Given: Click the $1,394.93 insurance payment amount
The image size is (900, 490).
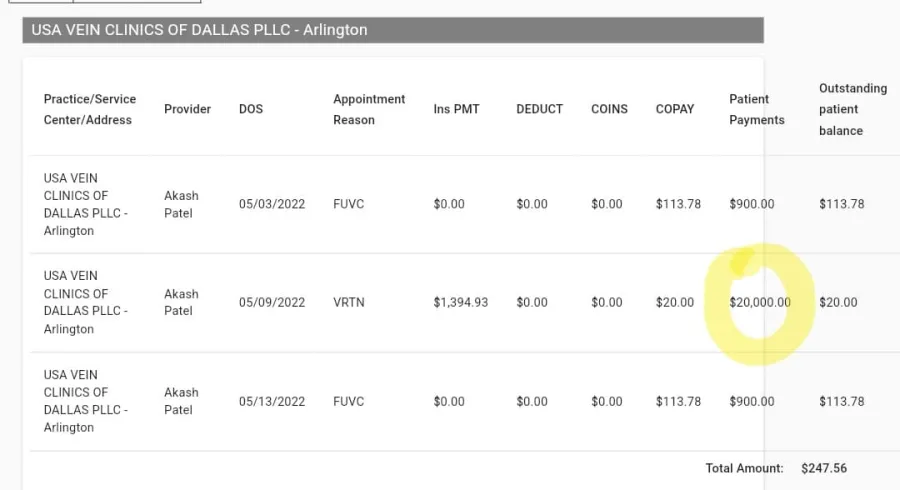Looking at the screenshot, I should click(461, 302).
